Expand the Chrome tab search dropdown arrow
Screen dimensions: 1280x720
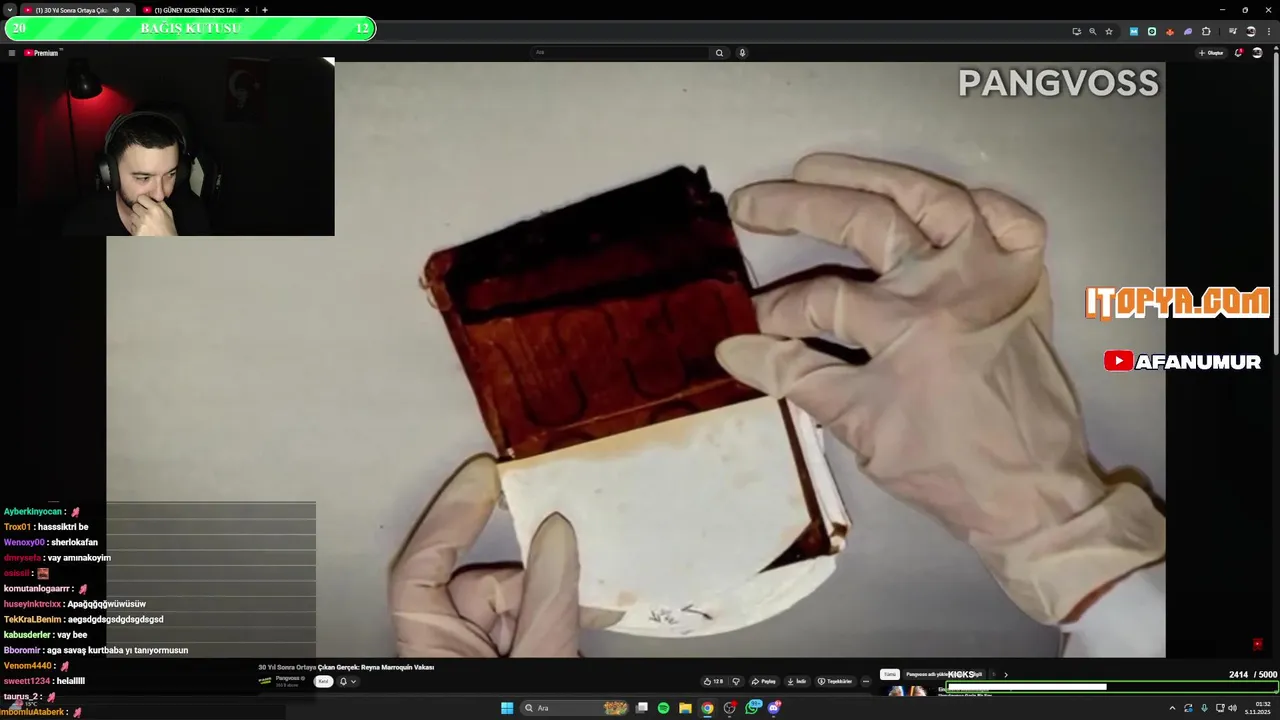tap(10, 10)
